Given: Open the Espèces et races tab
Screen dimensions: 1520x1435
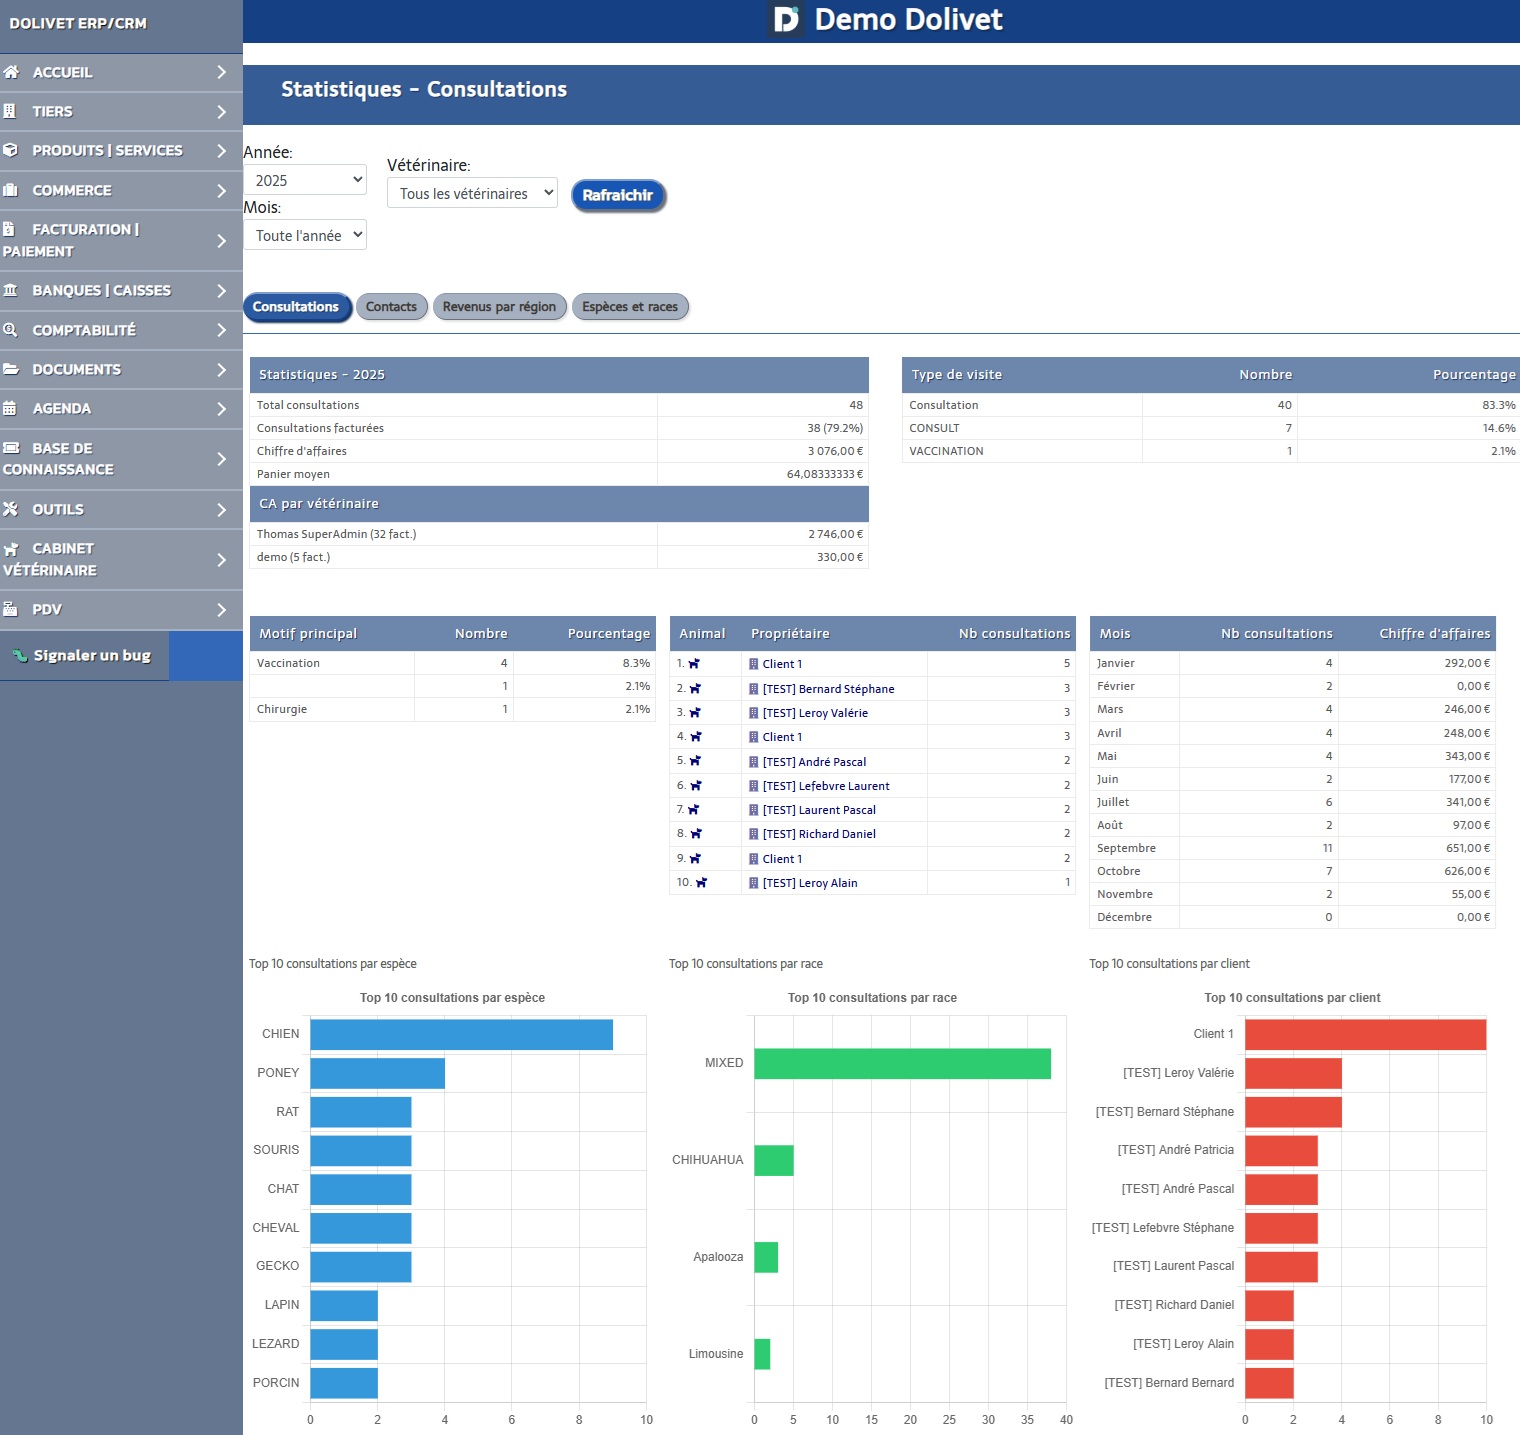Looking at the screenshot, I should (x=630, y=307).
